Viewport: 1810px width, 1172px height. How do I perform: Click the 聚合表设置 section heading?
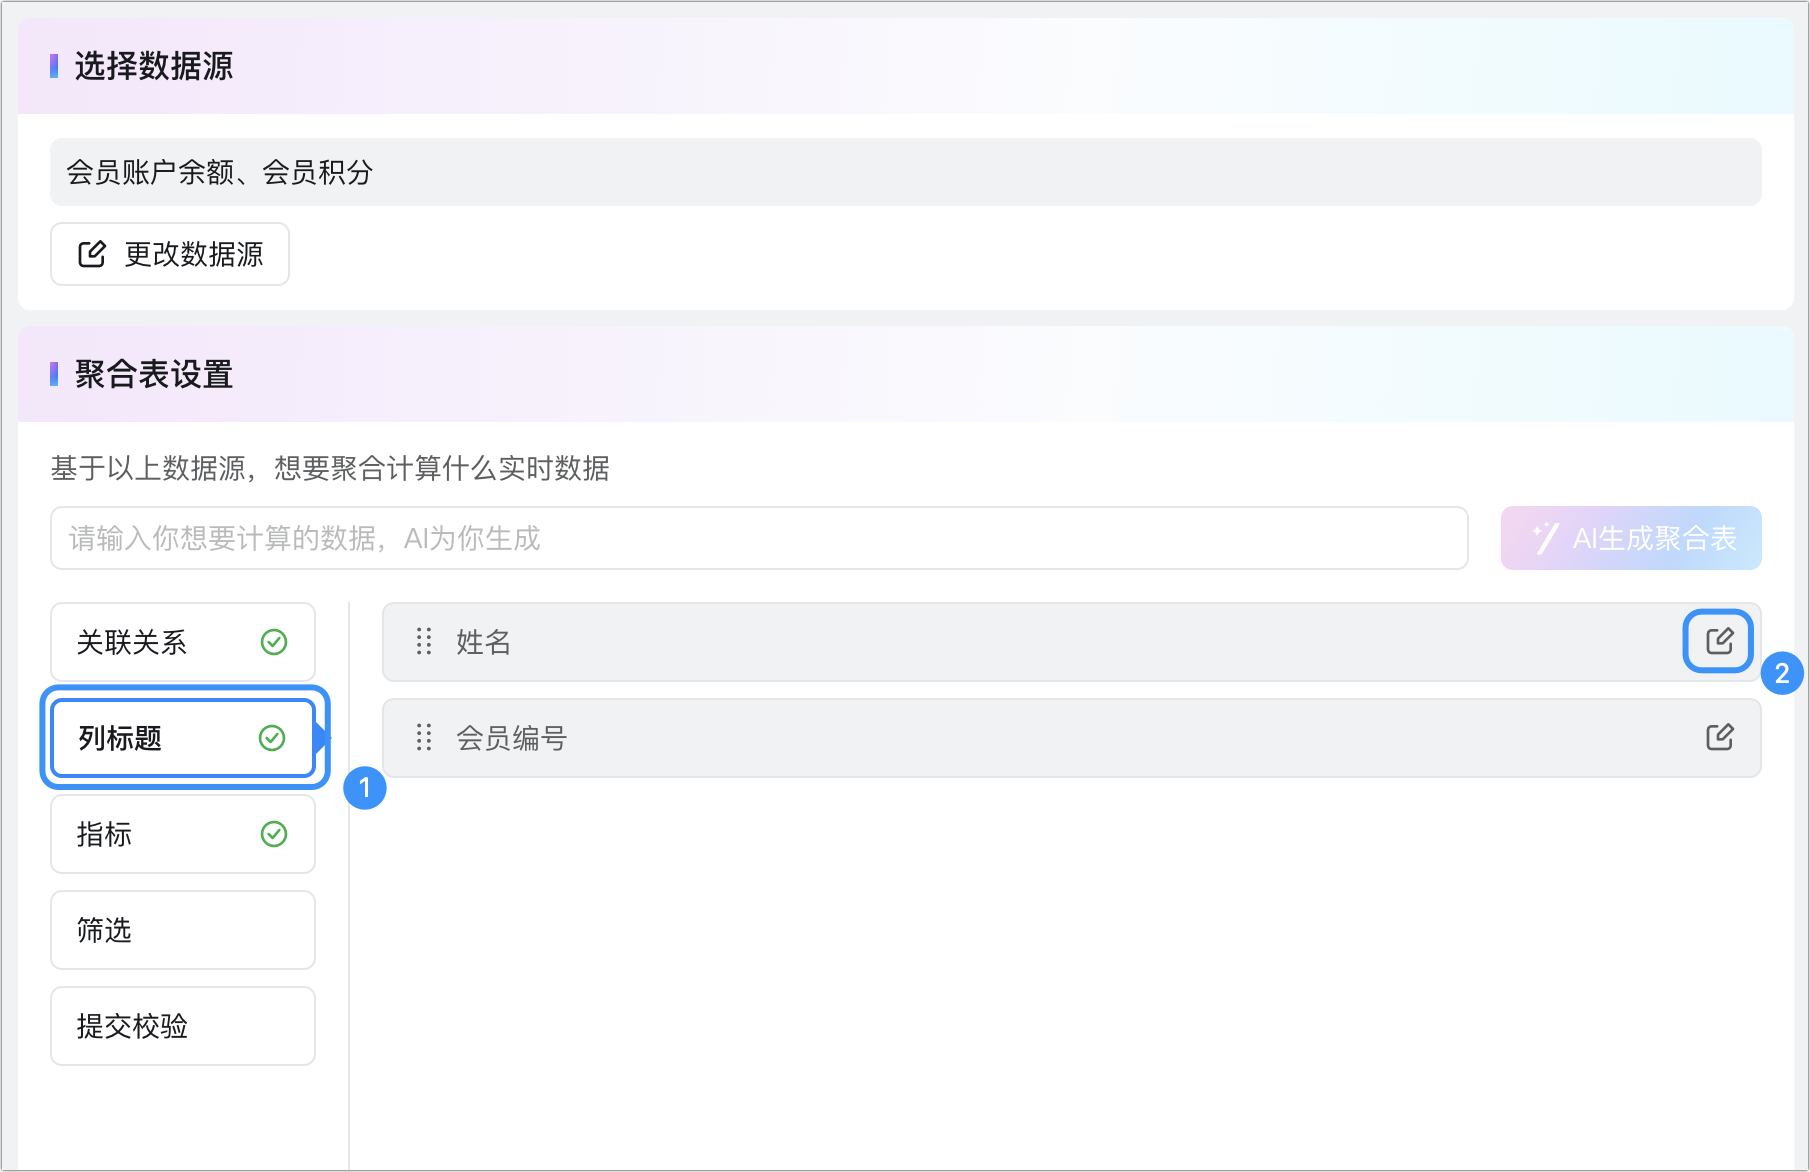[153, 374]
